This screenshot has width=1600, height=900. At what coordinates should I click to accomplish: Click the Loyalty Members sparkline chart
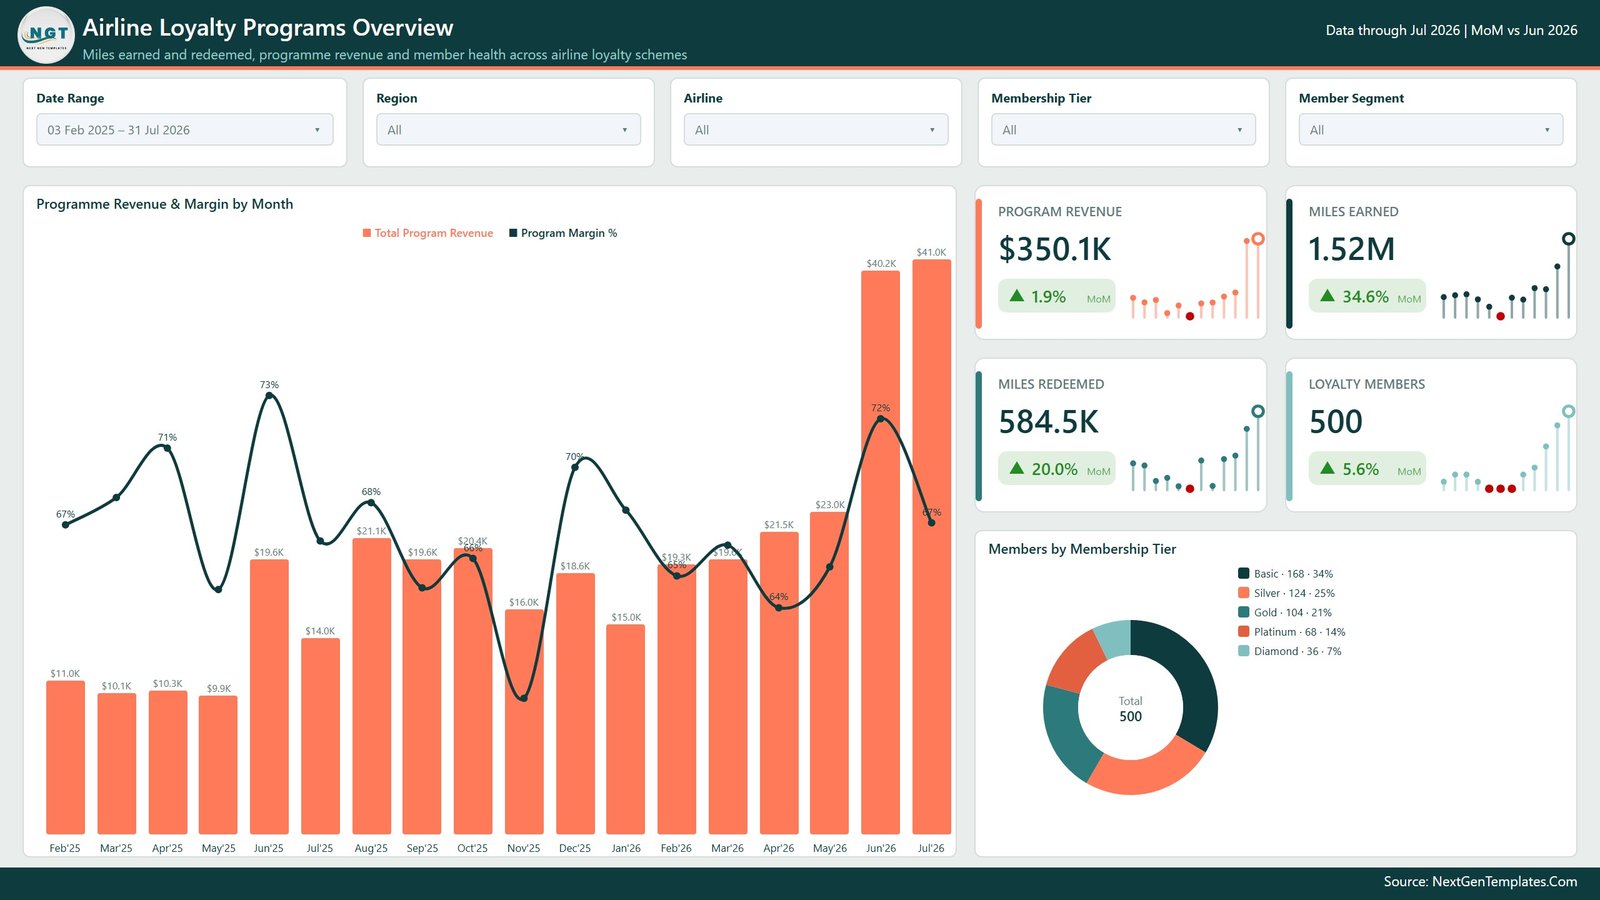click(1506, 450)
